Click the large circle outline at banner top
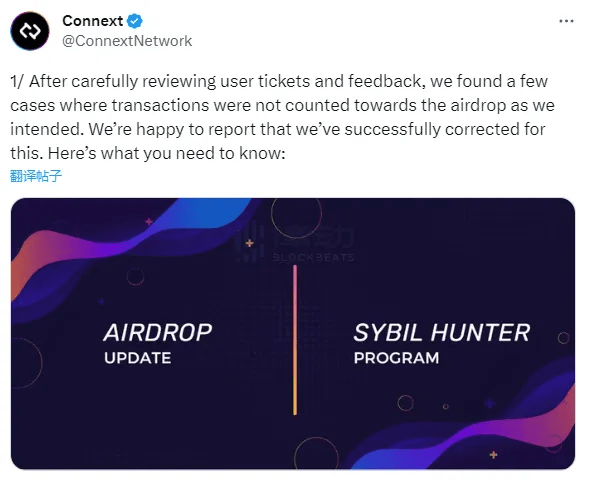This screenshot has width=590, height=483. (297, 213)
